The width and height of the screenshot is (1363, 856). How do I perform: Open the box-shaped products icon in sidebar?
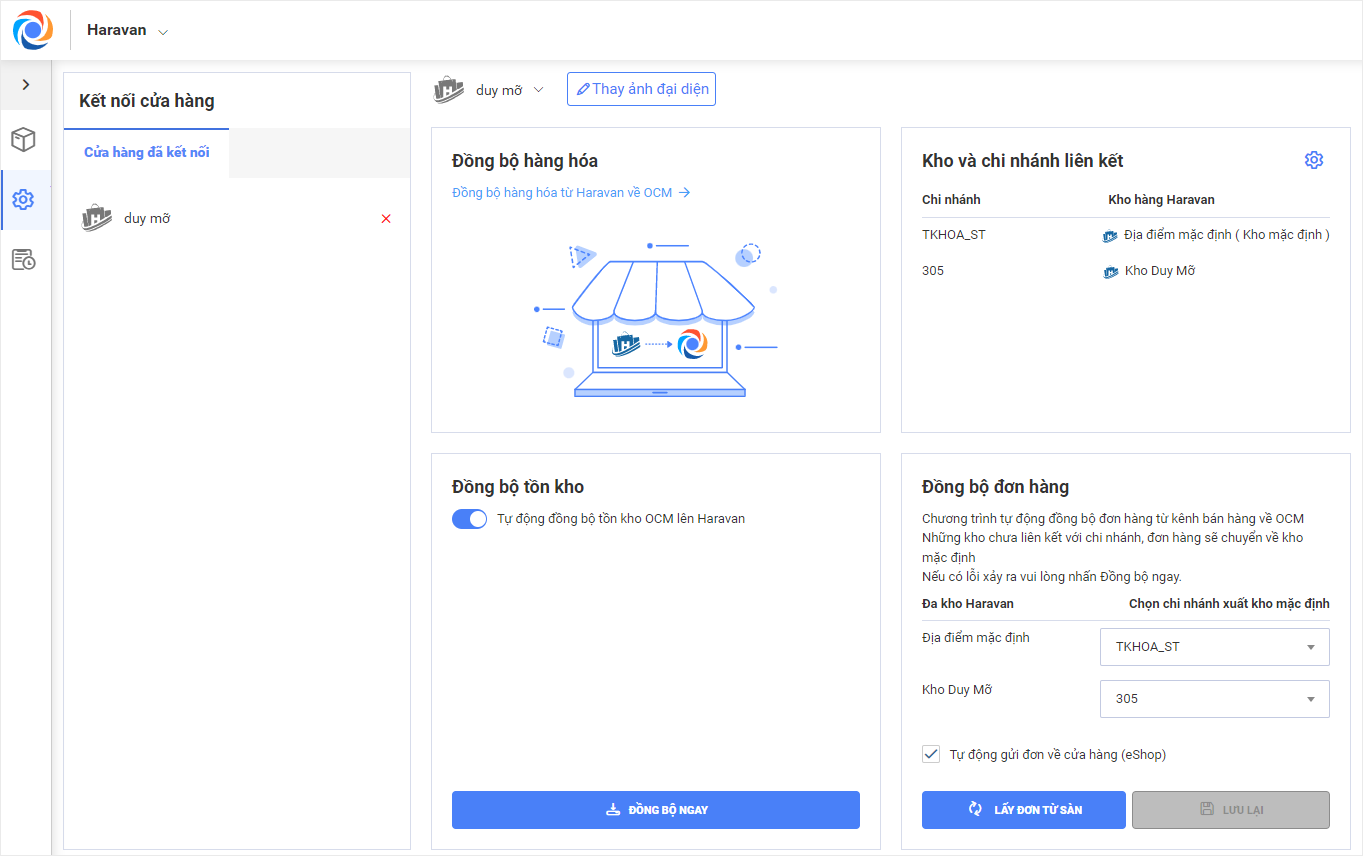click(x=24, y=140)
